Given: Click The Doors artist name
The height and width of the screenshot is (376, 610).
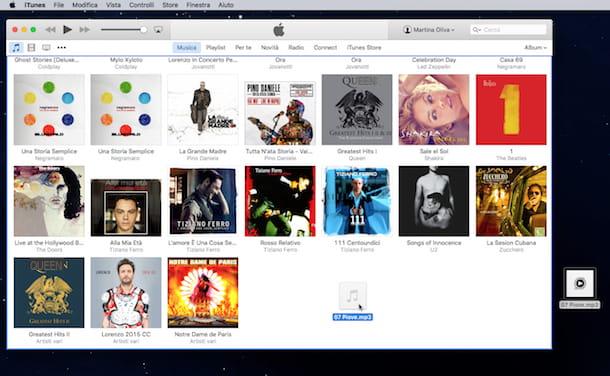Looking at the screenshot, I should [x=49, y=250].
